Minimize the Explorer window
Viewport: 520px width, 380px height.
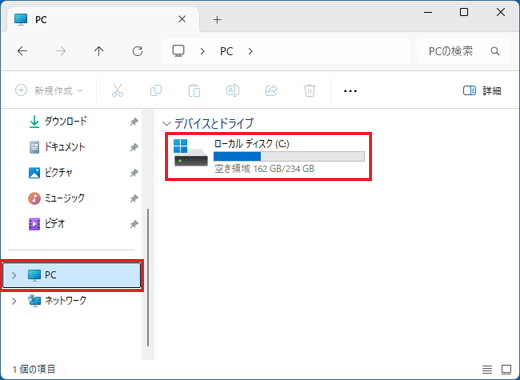(x=428, y=12)
